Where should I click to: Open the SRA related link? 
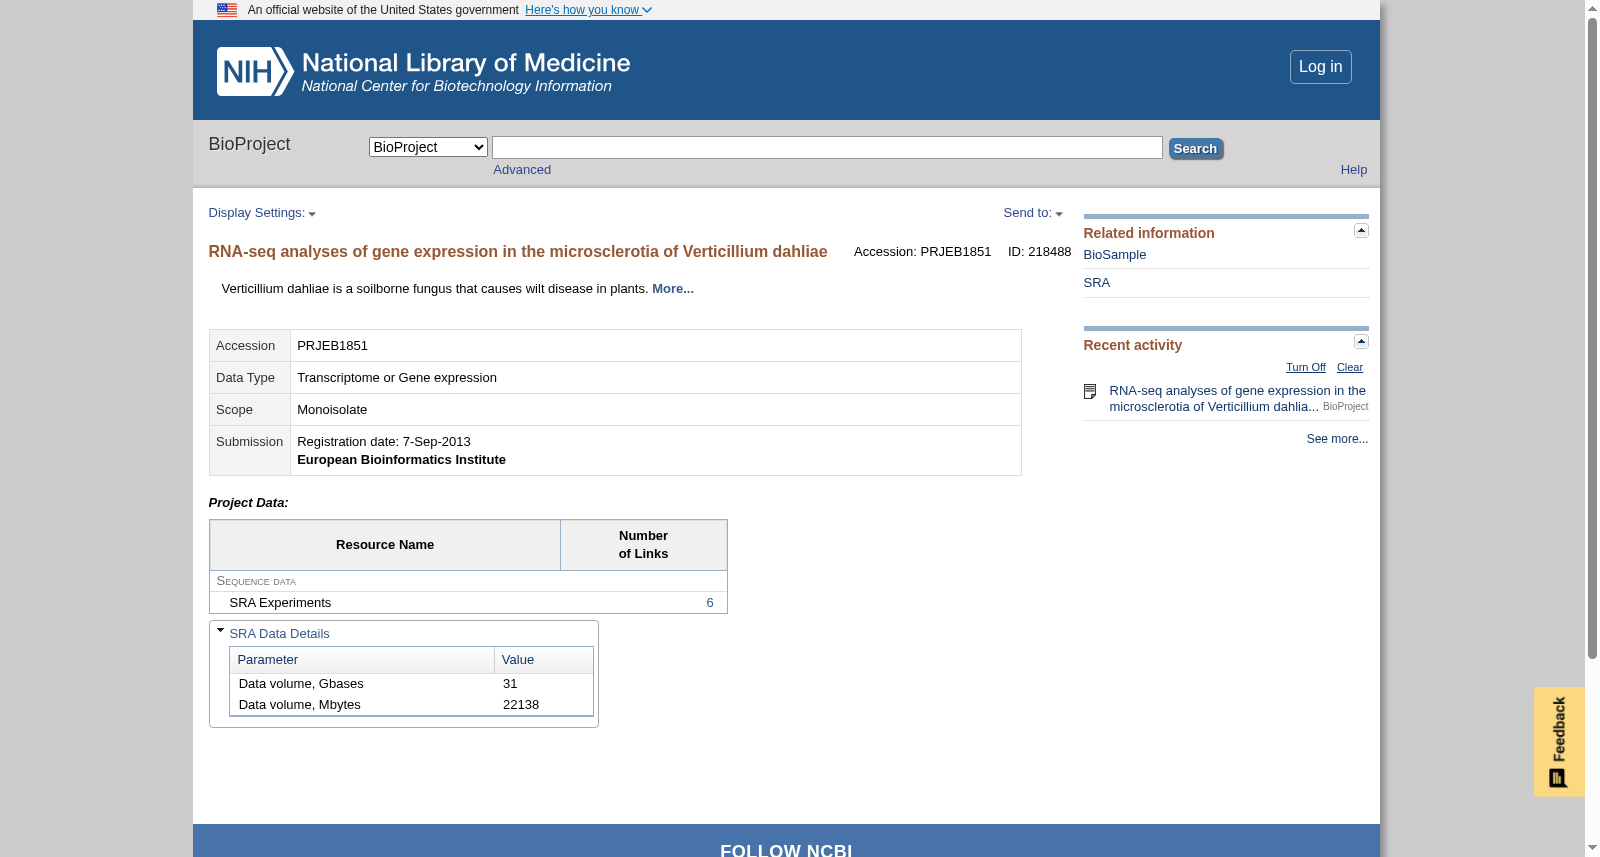pyautogui.click(x=1097, y=283)
